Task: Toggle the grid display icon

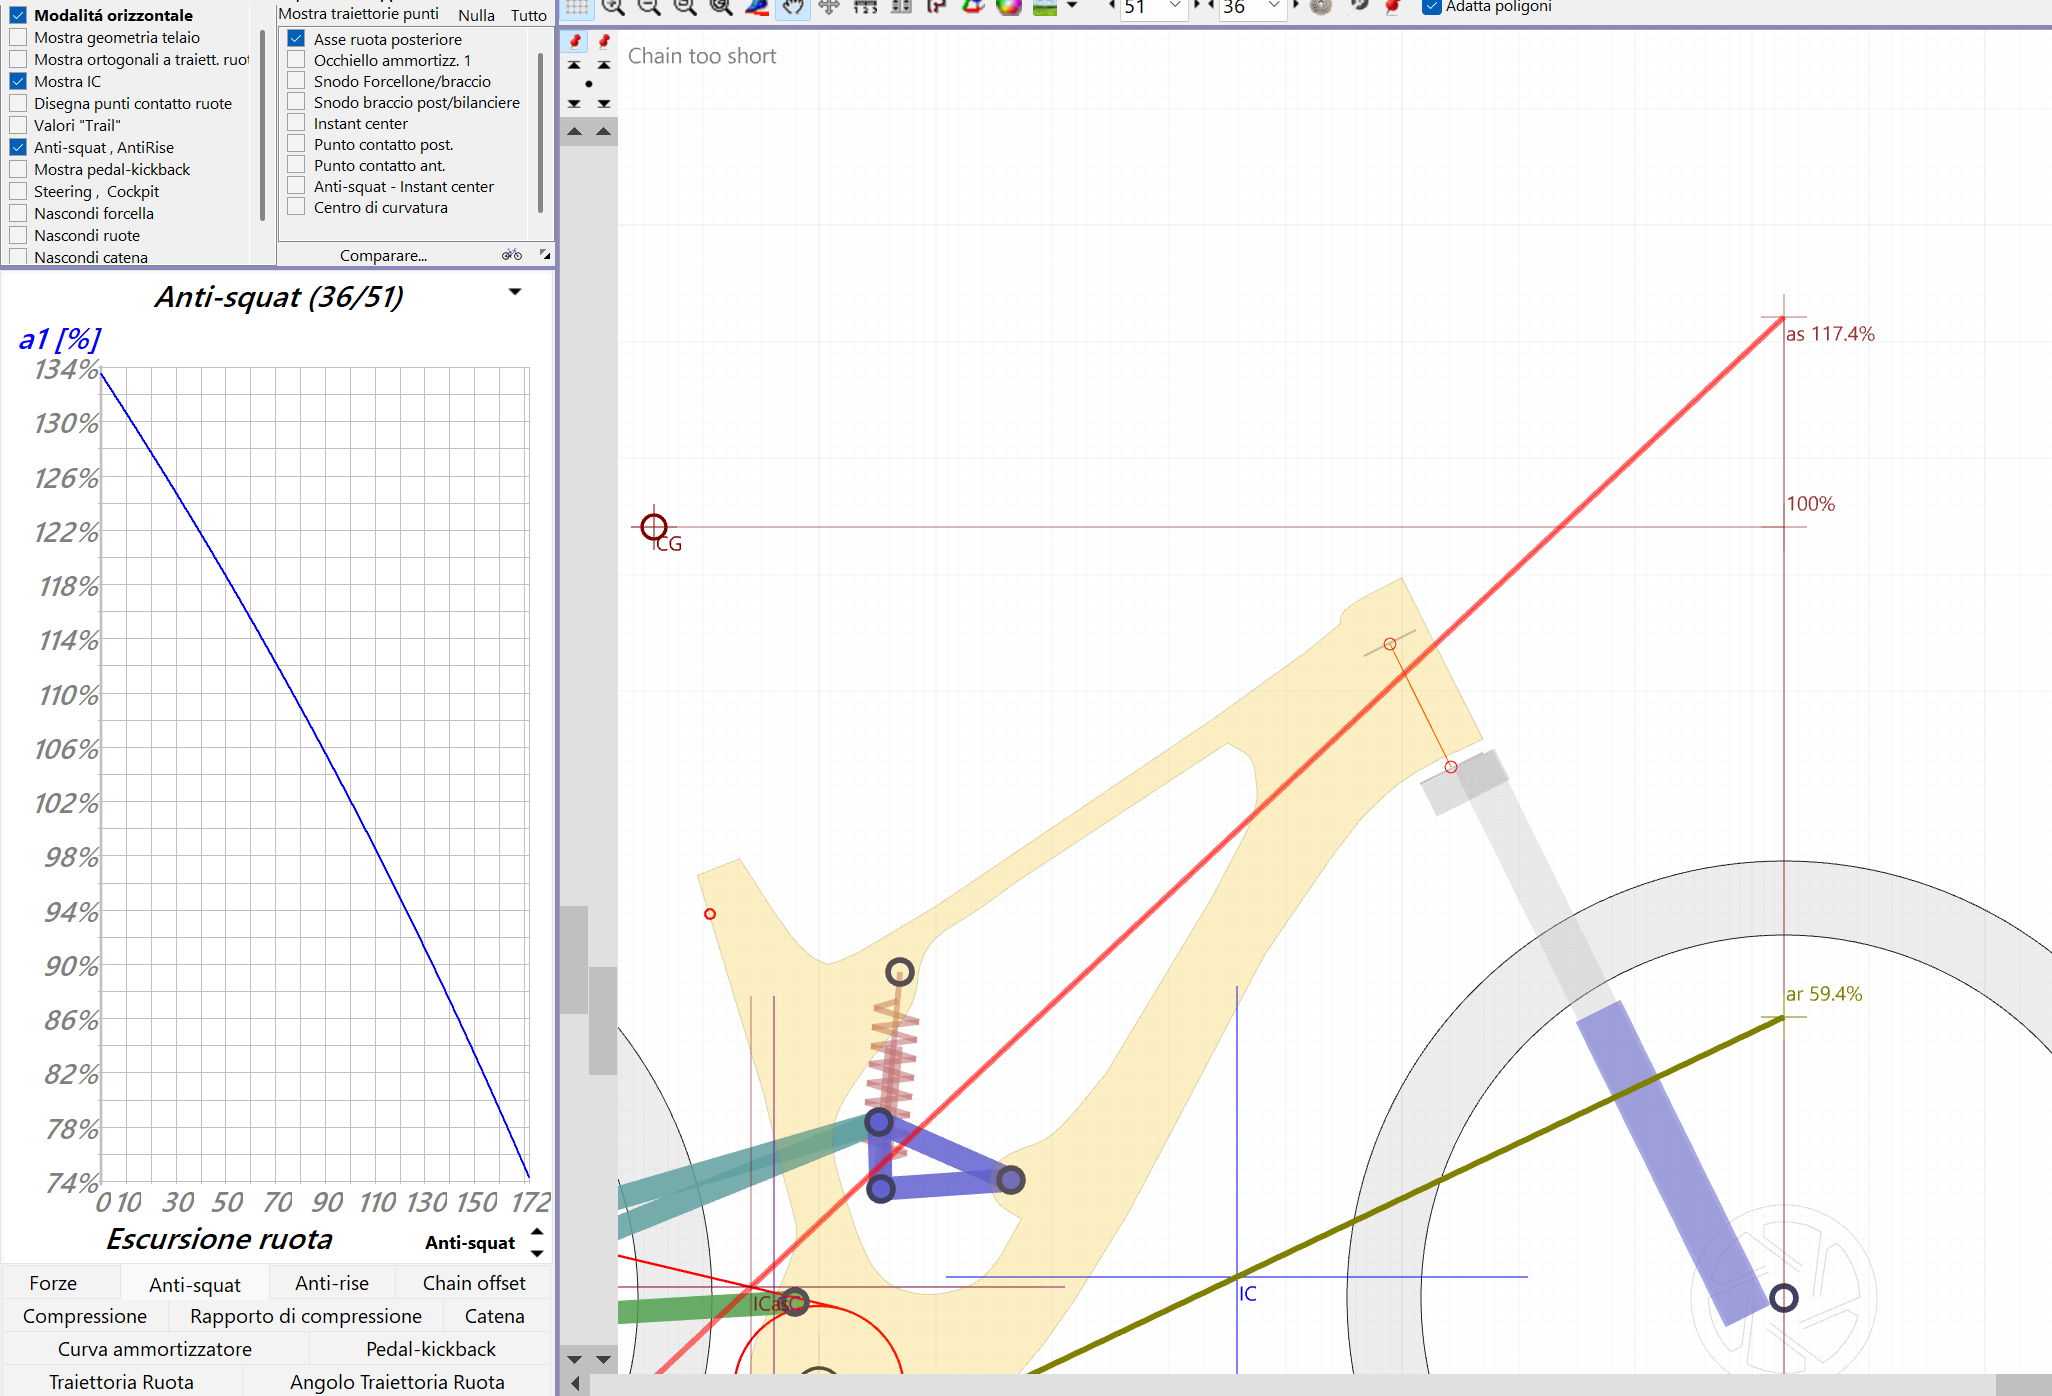Action: 577,7
